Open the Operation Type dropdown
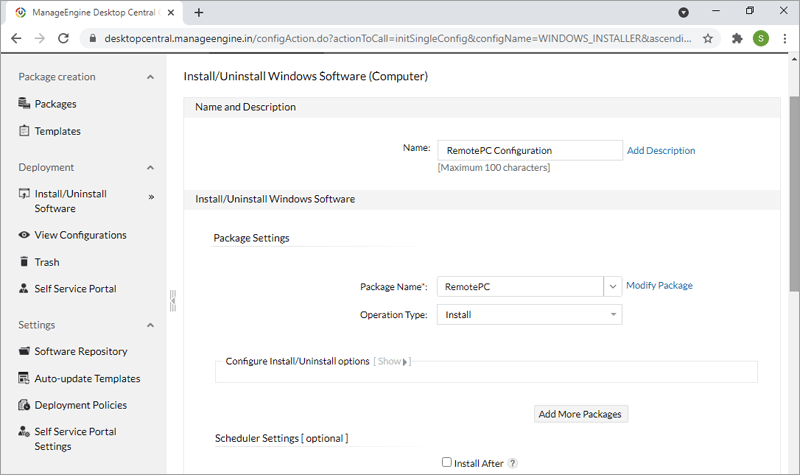800x475 pixels. click(612, 315)
